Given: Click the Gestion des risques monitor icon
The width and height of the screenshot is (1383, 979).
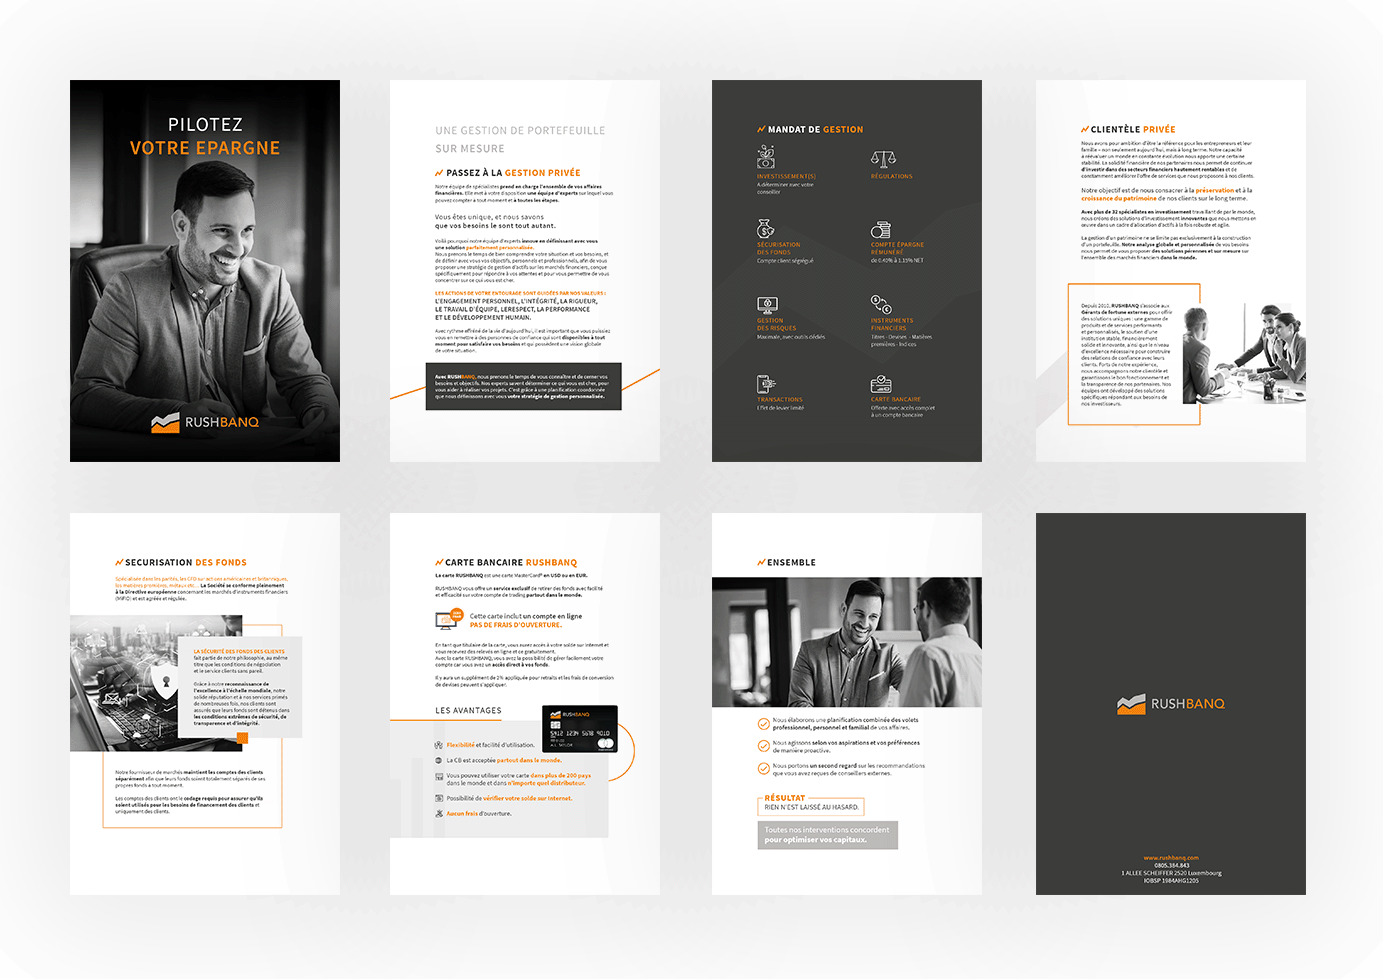Looking at the screenshot, I should pos(767,305).
